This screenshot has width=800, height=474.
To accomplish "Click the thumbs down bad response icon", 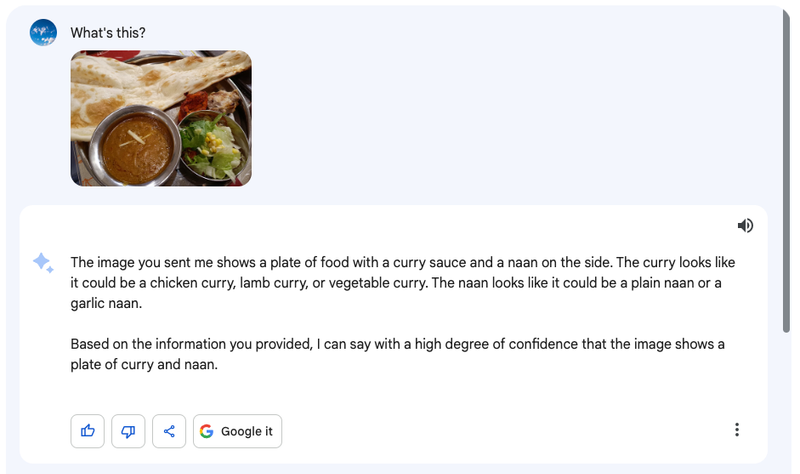I will (128, 431).
